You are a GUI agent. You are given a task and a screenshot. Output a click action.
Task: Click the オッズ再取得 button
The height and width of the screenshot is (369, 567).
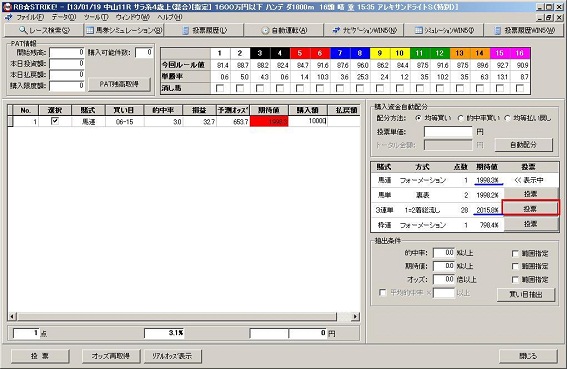coord(111,356)
